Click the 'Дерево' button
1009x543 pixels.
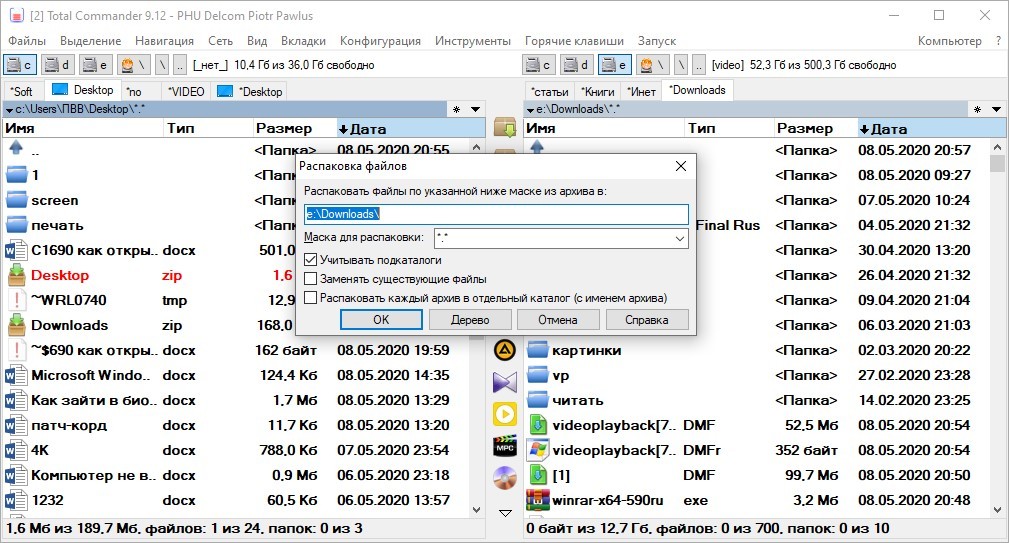click(x=470, y=320)
